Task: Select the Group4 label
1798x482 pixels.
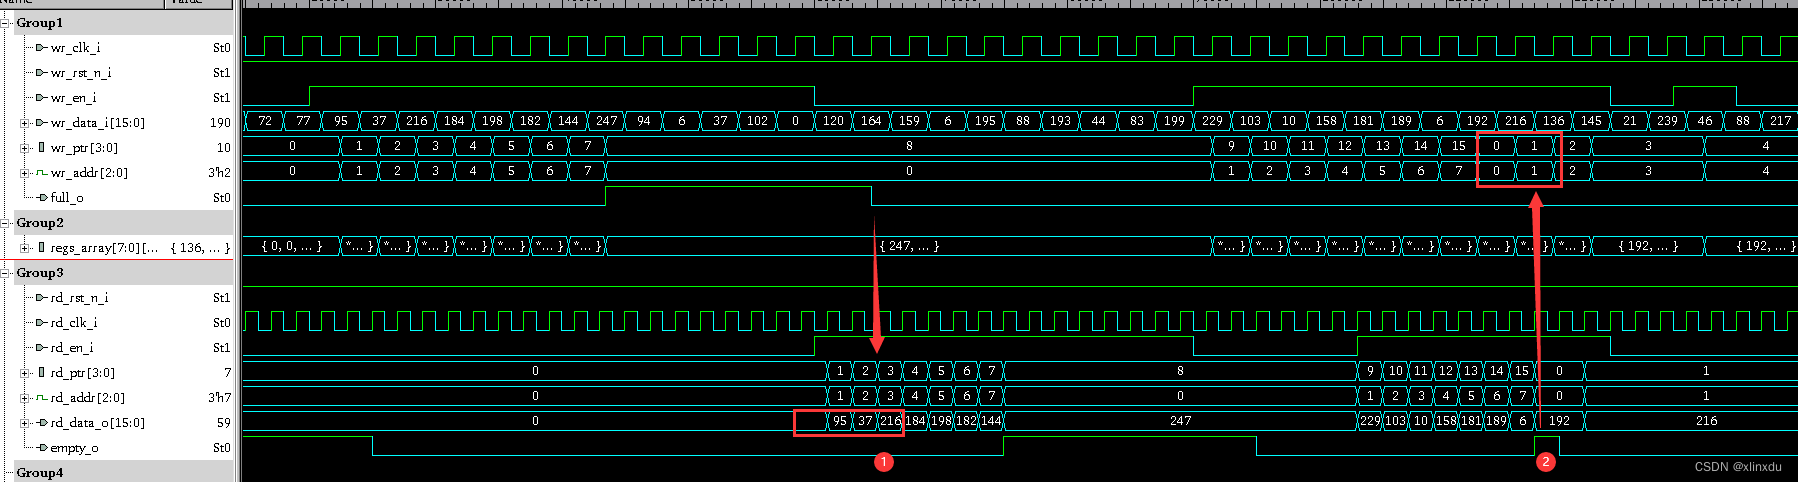Action: [x=39, y=472]
